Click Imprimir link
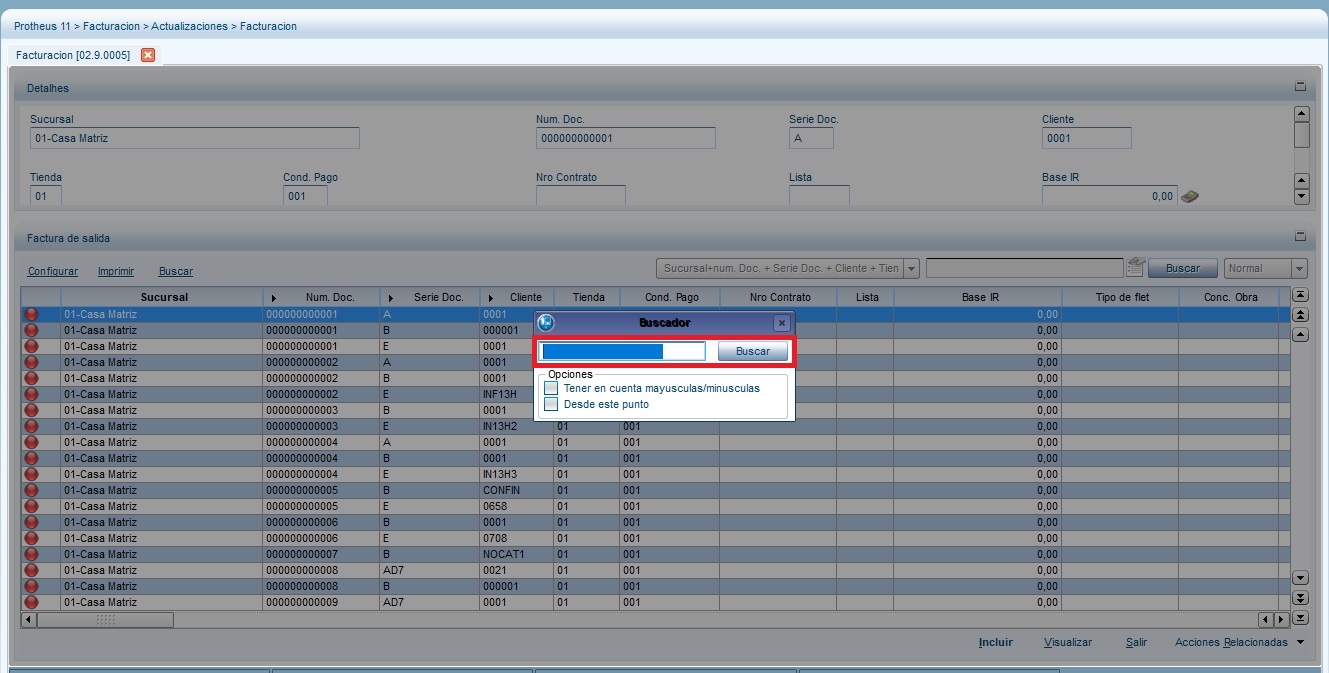Viewport: 1329px width, 673px height. (116, 271)
